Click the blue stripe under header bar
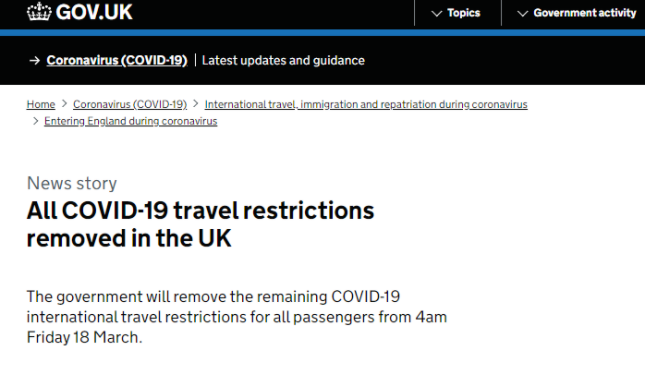The width and height of the screenshot is (645, 370). coord(322,33)
